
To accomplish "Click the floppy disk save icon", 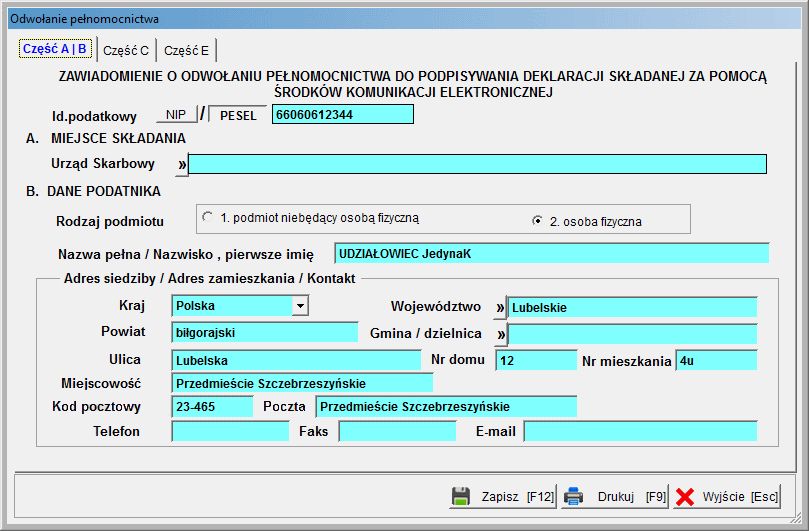I will coord(461,496).
